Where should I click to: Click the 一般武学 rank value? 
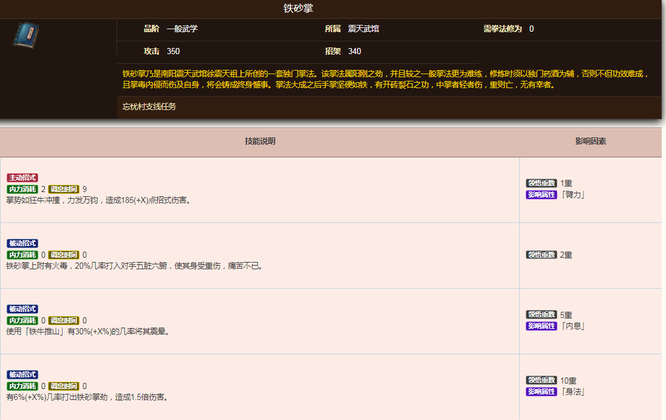182,29
